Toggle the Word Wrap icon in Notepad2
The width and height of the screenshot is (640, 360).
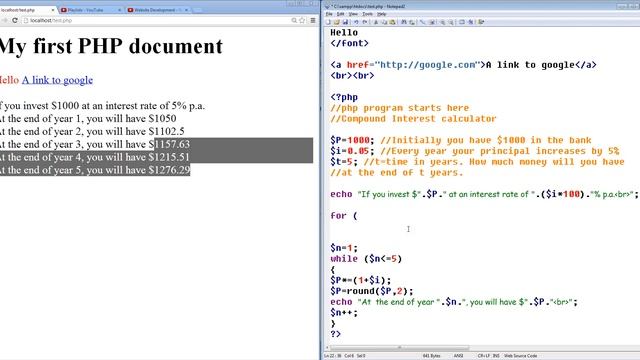[x=422, y=22]
